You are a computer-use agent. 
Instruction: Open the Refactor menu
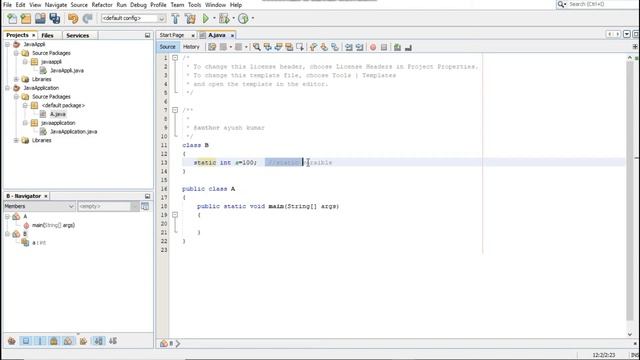tap(102, 5)
